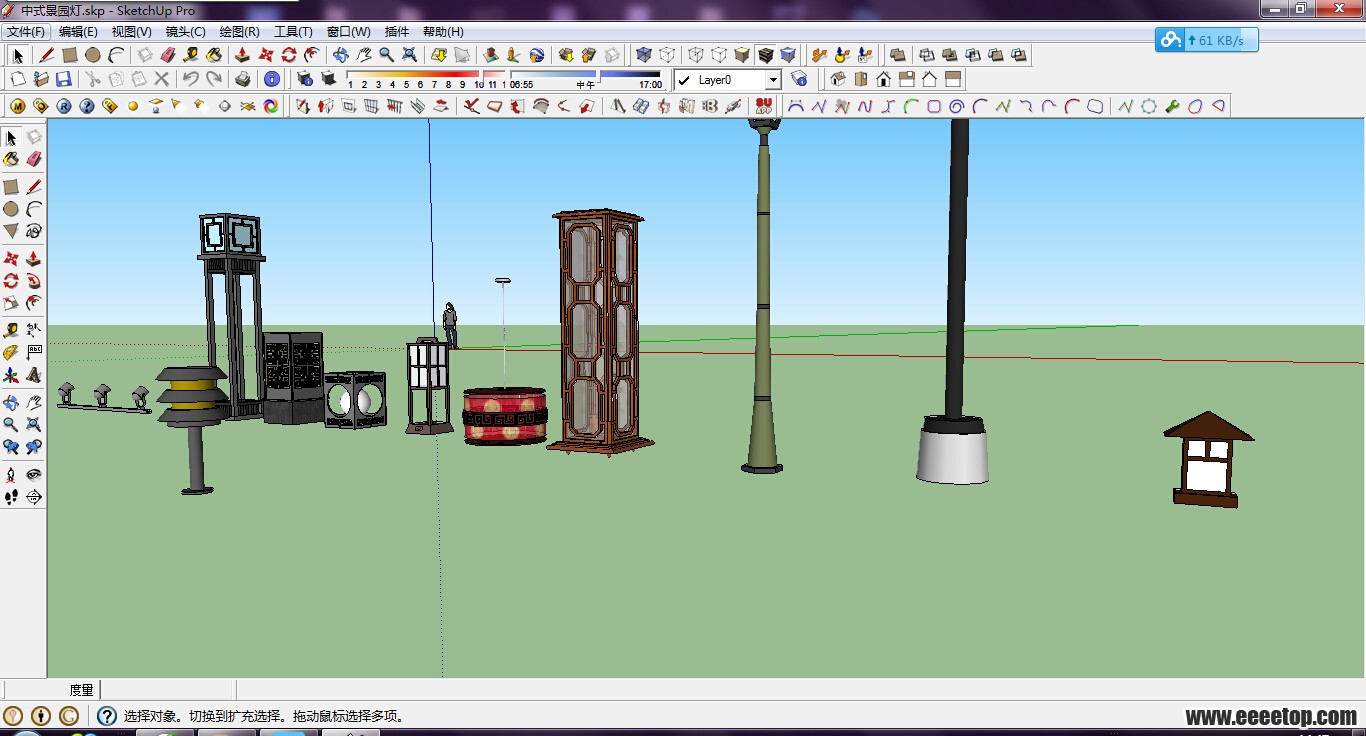Click the Next view icon

point(34,447)
